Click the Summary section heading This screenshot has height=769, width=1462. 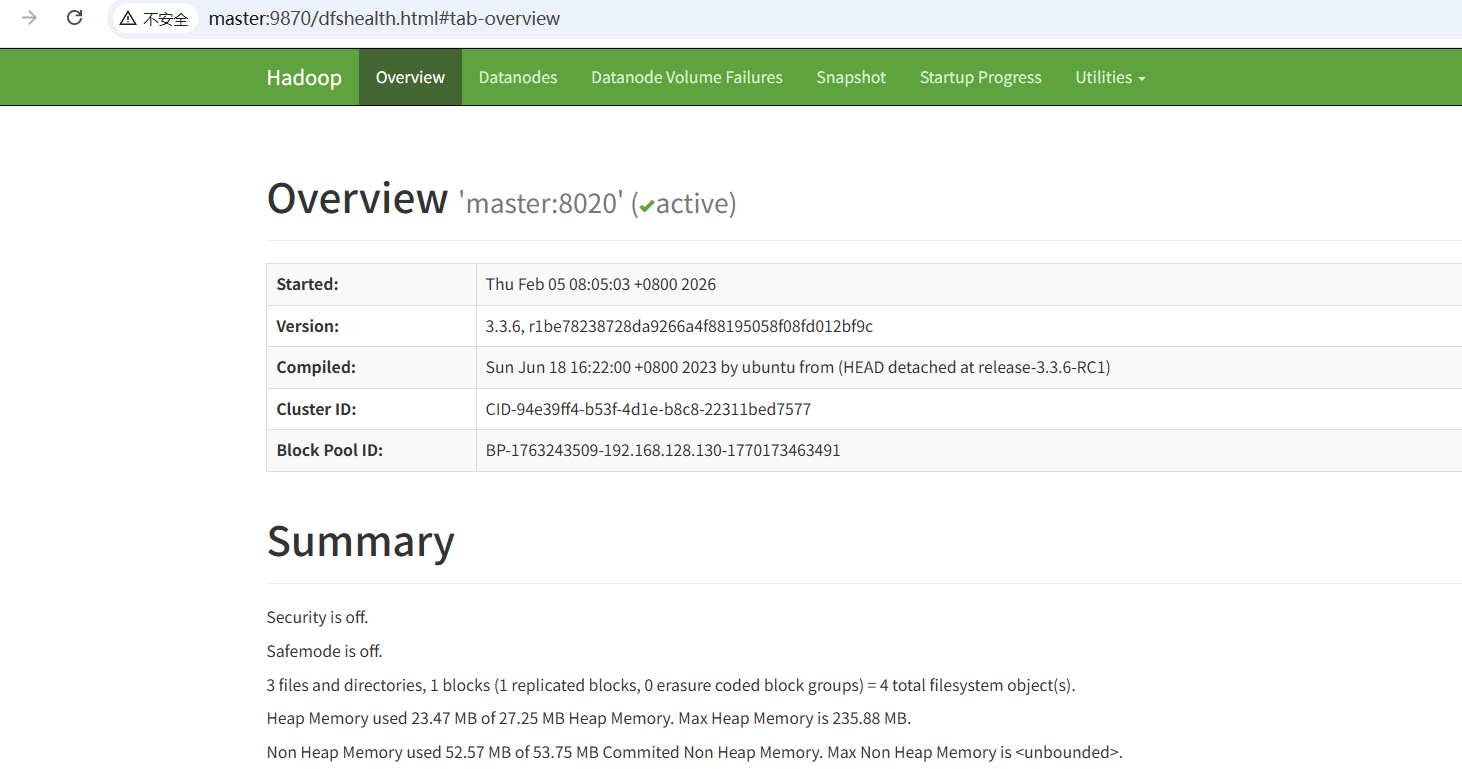tap(360, 541)
